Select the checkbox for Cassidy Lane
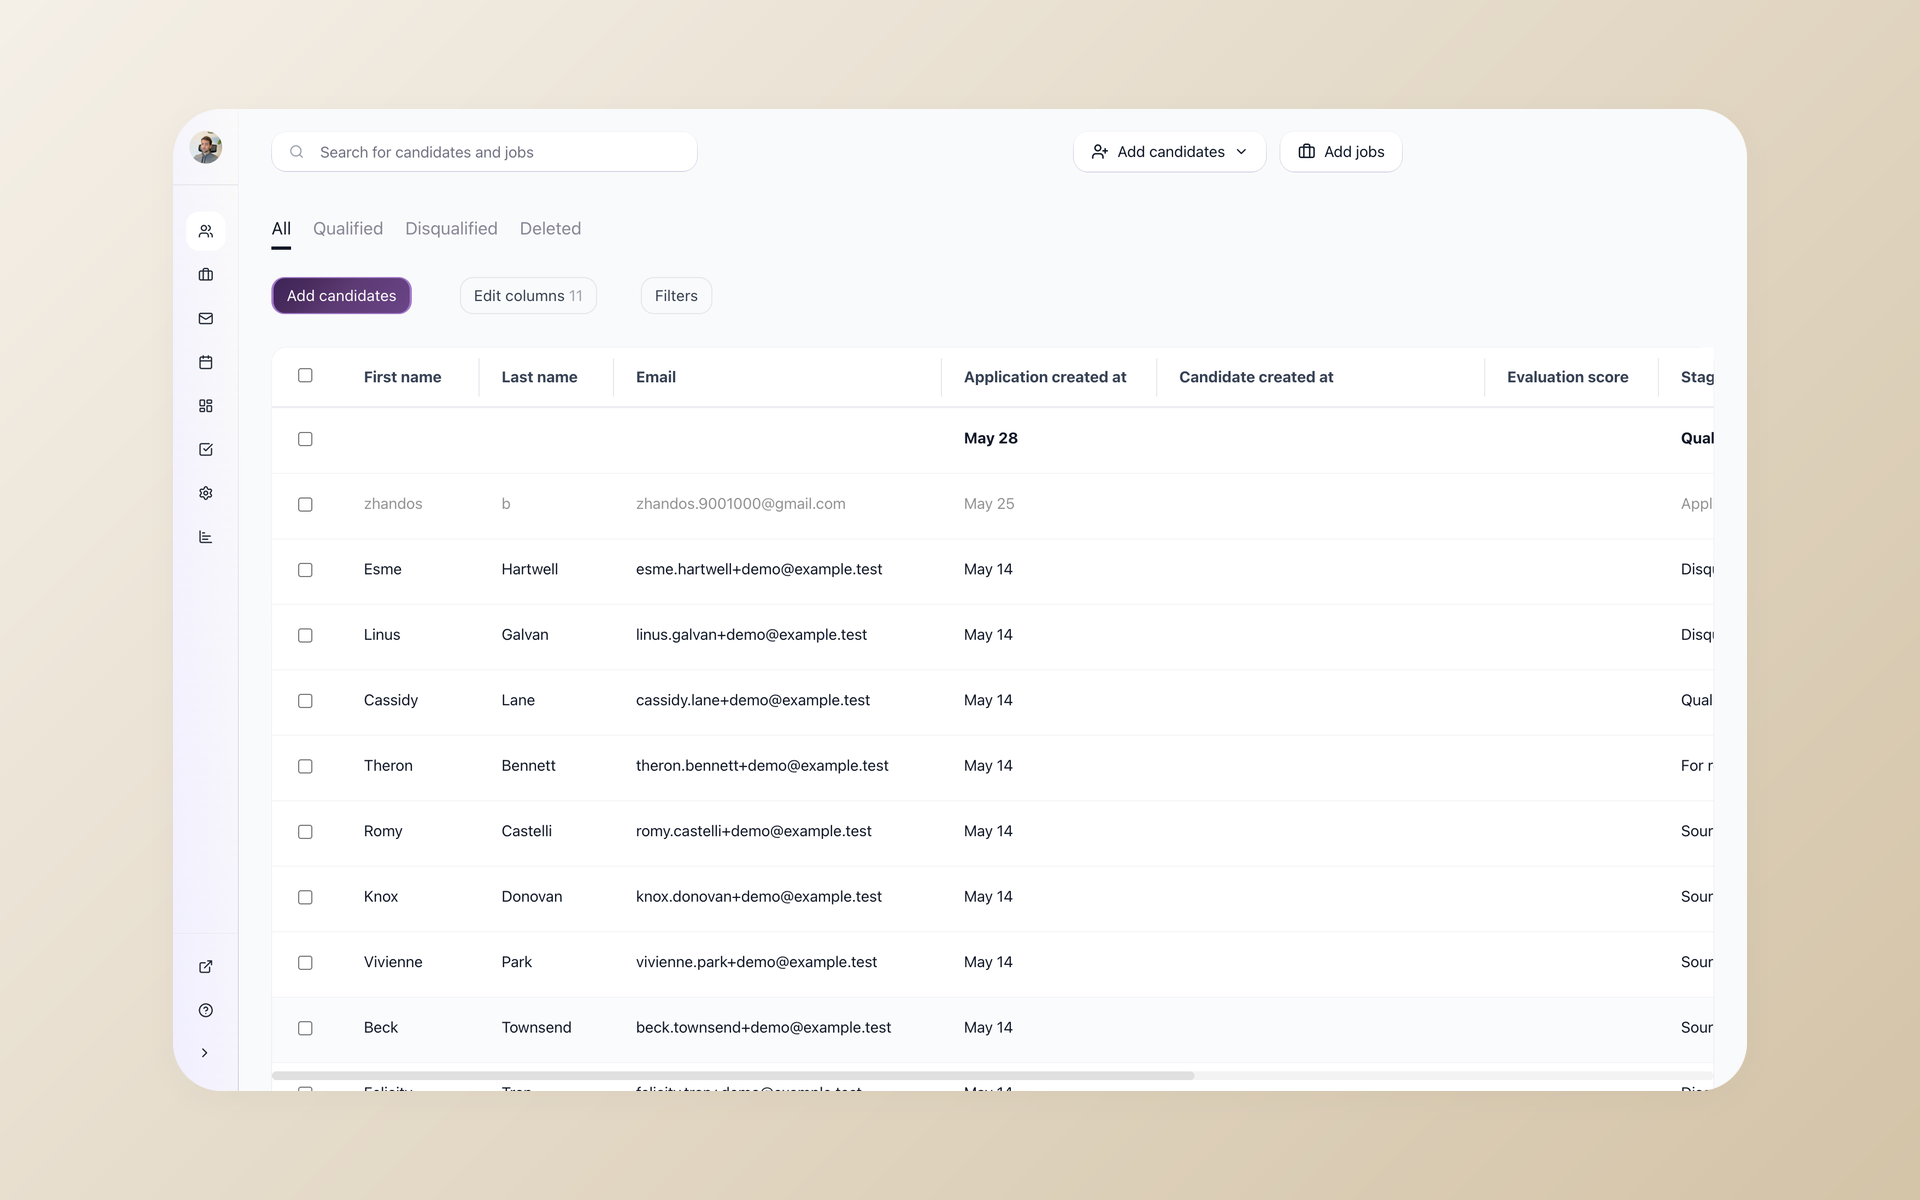Viewport: 1920px width, 1200px height. pyautogui.click(x=305, y=701)
